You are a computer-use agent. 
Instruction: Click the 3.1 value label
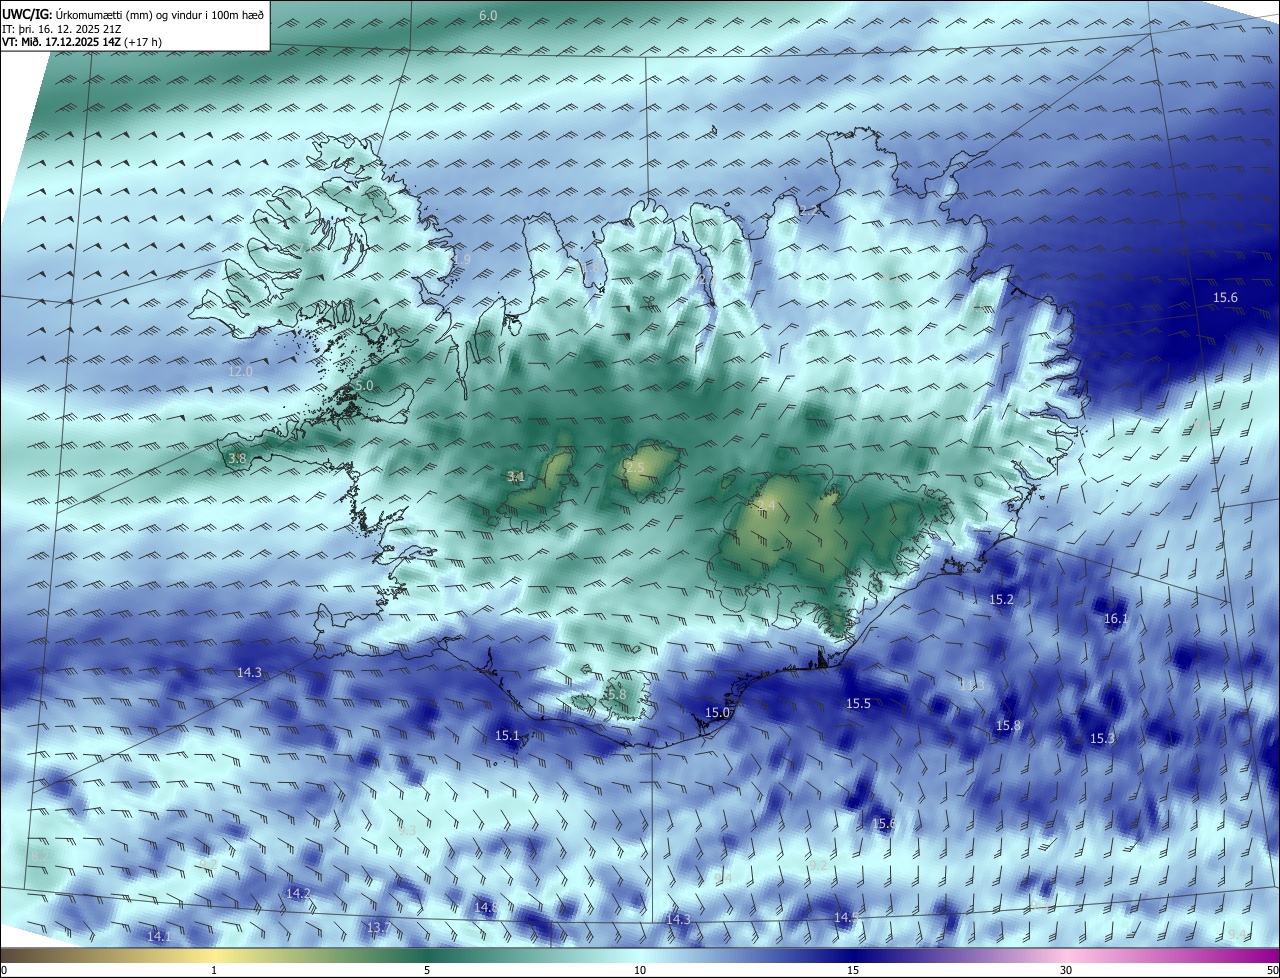click(x=516, y=477)
